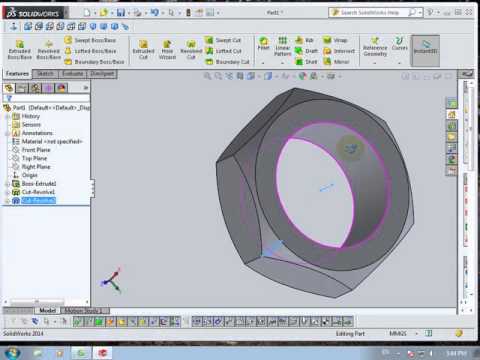Expand the Boss-Extrude1 feature

(x=7, y=184)
